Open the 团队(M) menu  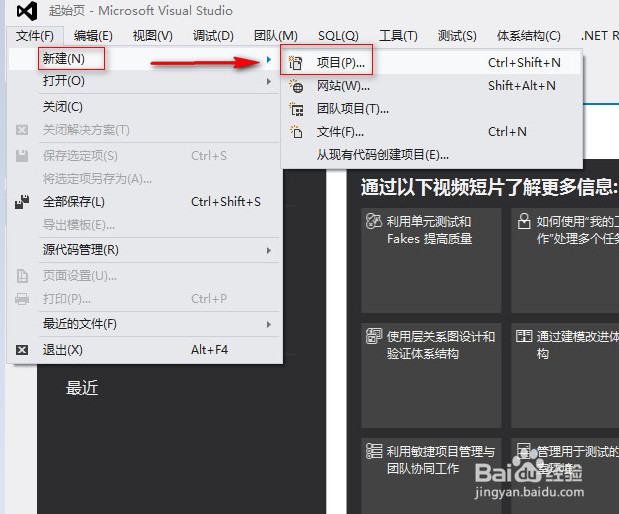point(276,36)
